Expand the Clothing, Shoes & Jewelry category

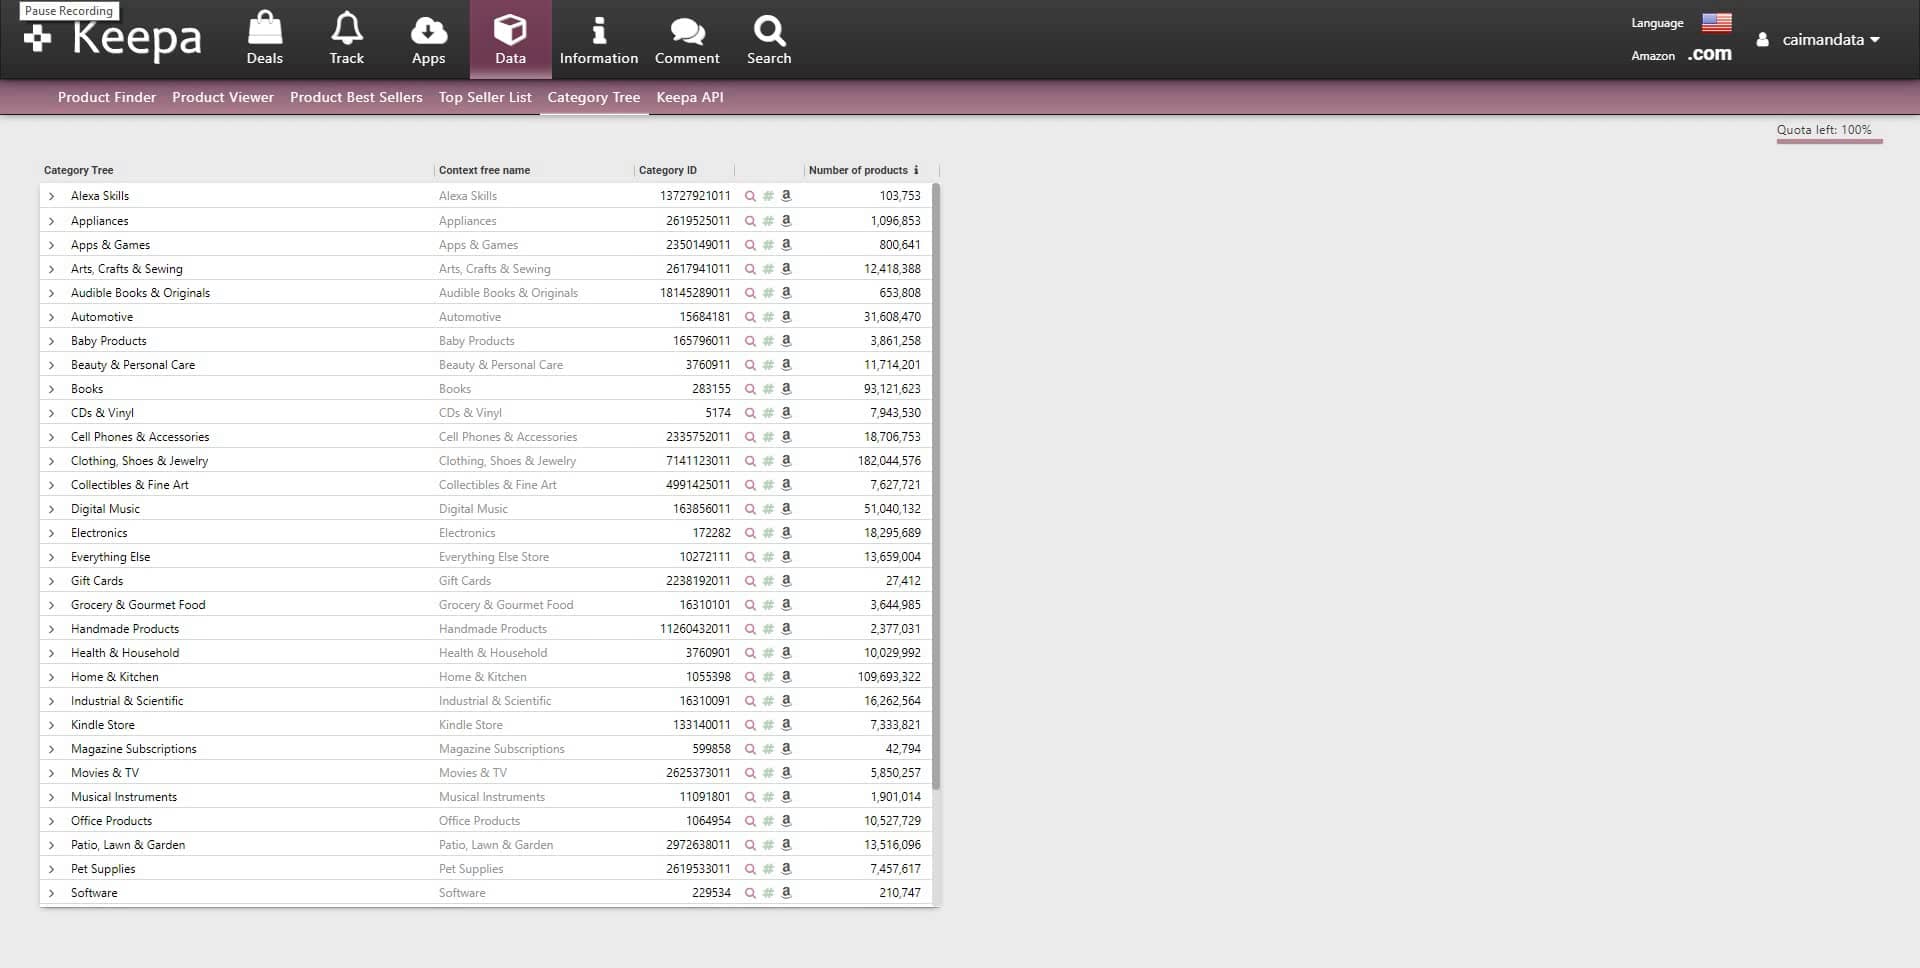click(51, 461)
